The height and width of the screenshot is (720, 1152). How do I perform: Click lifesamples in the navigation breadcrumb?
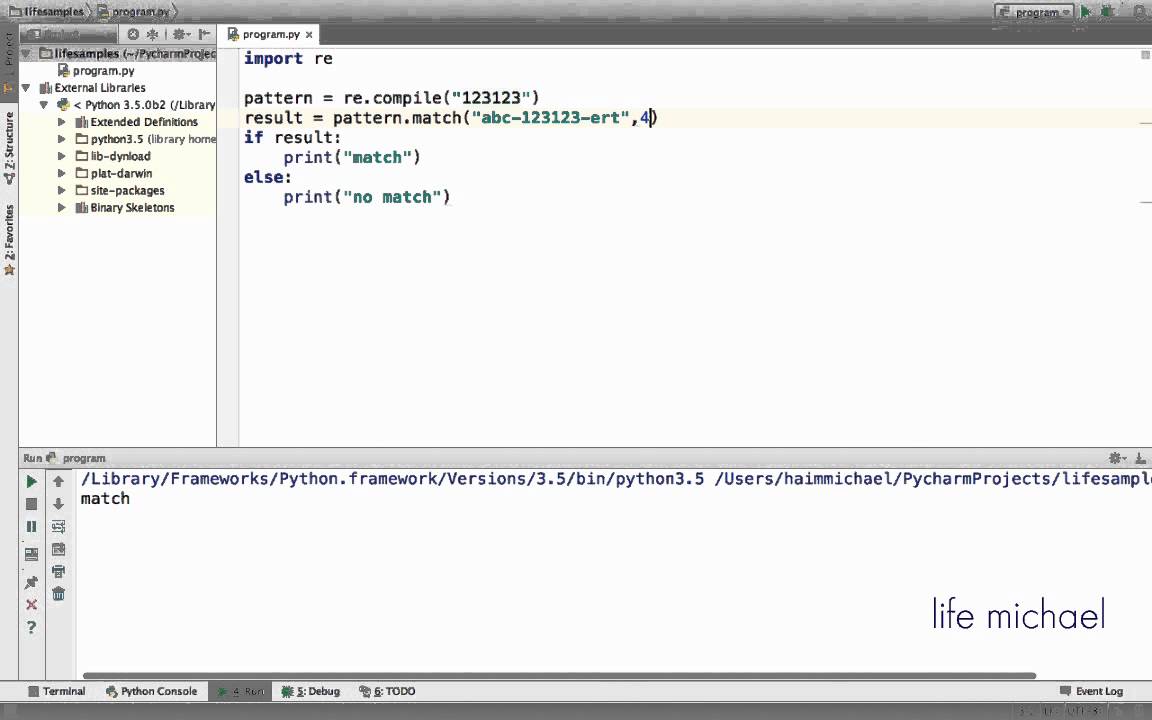[x=47, y=12]
